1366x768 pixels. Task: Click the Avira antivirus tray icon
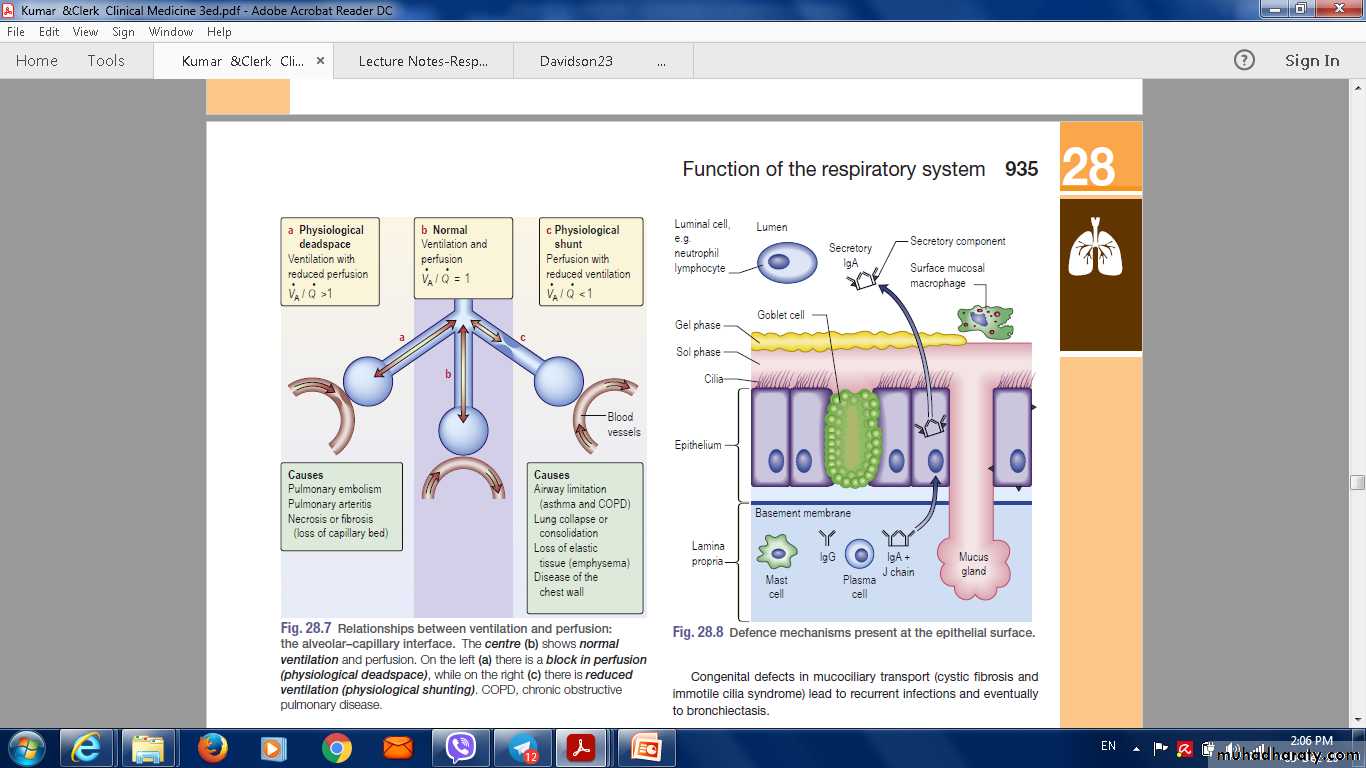[x=1184, y=747]
